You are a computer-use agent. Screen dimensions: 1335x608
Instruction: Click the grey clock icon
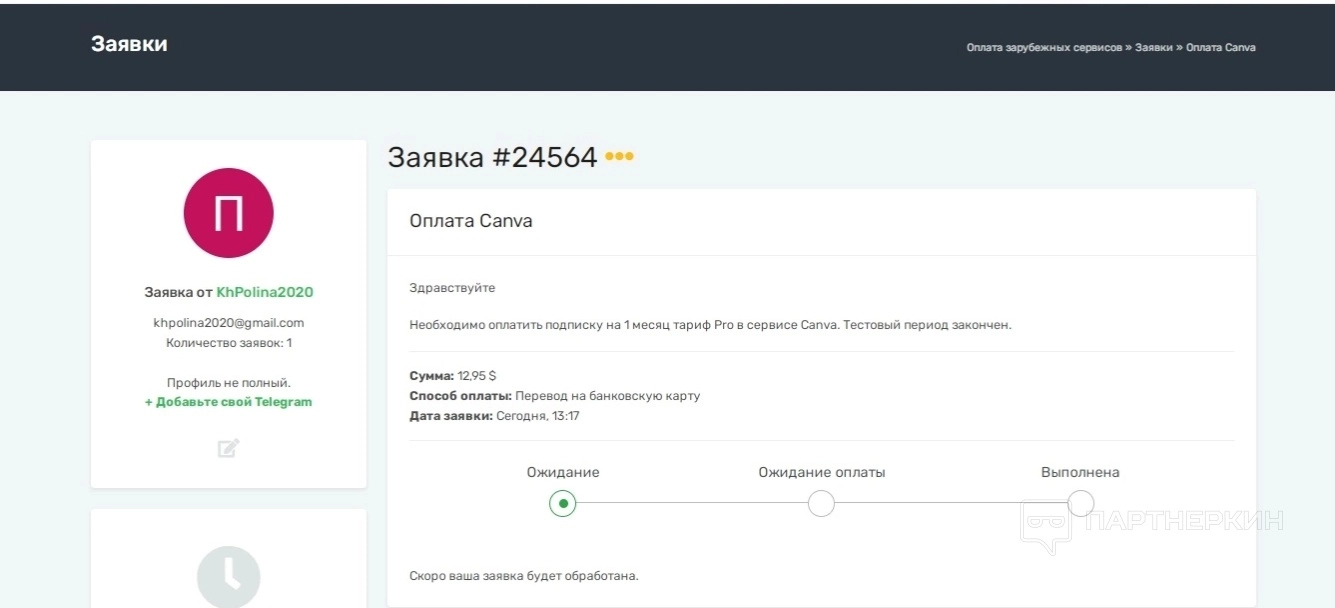point(229,576)
